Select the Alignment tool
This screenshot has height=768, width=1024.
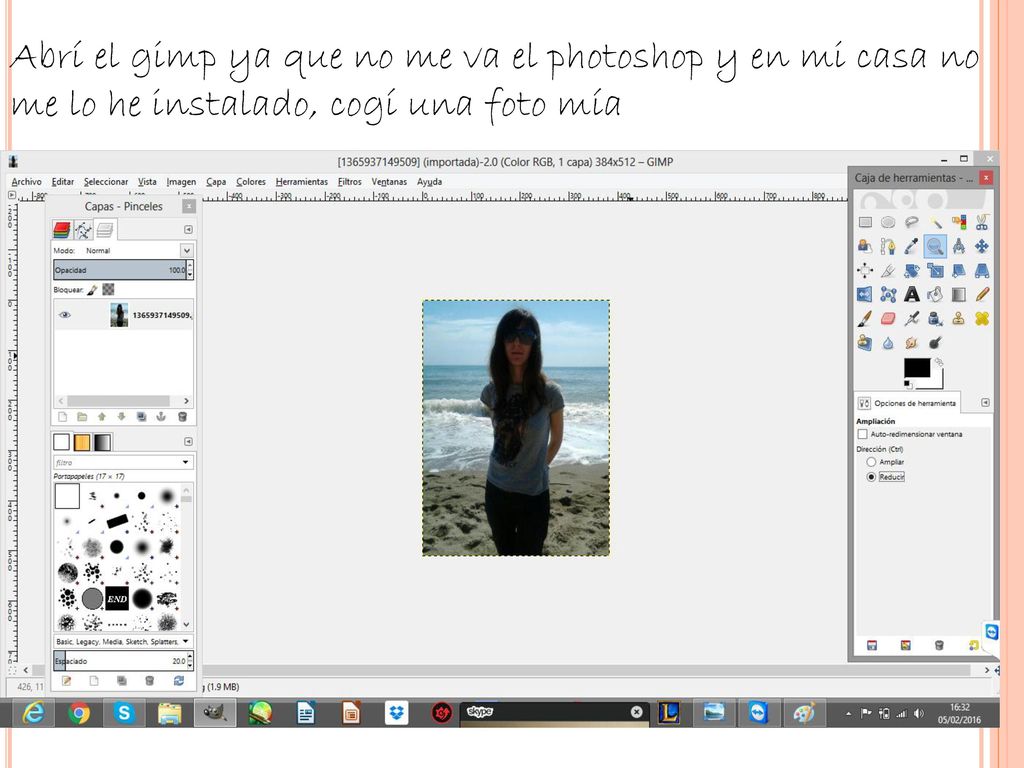pos(865,270)
